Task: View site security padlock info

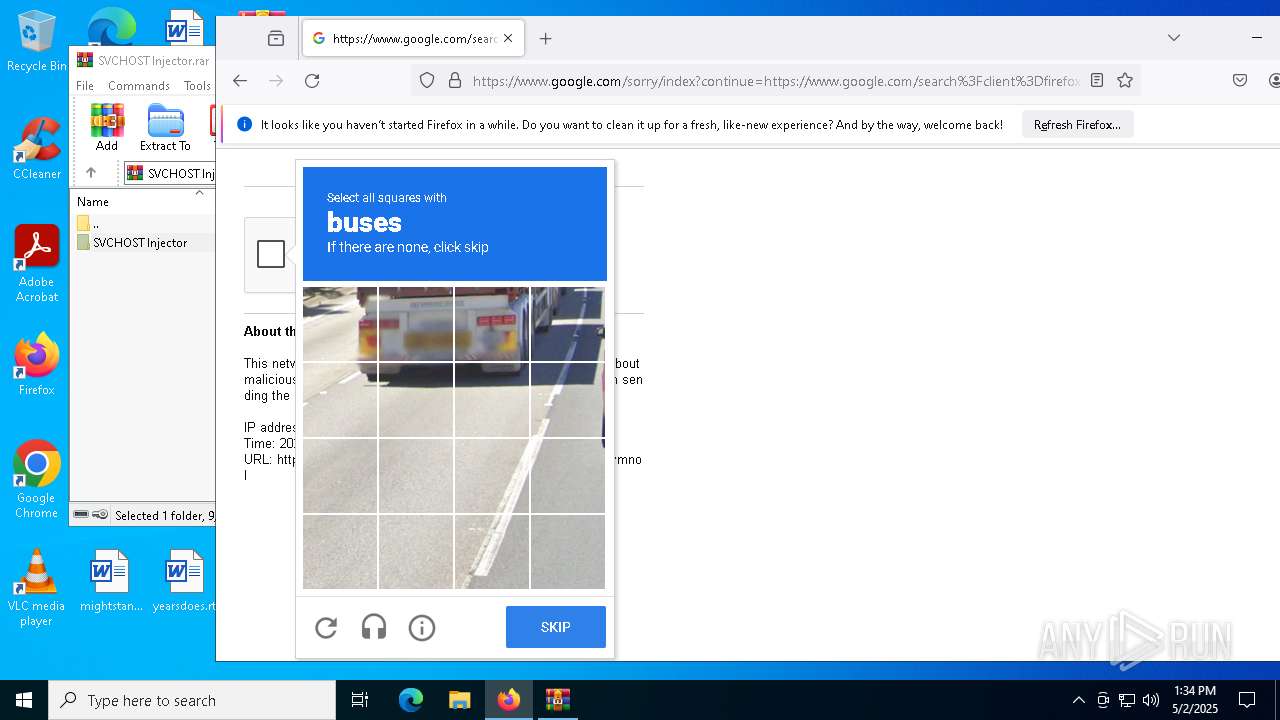Action: pos(455,81)
